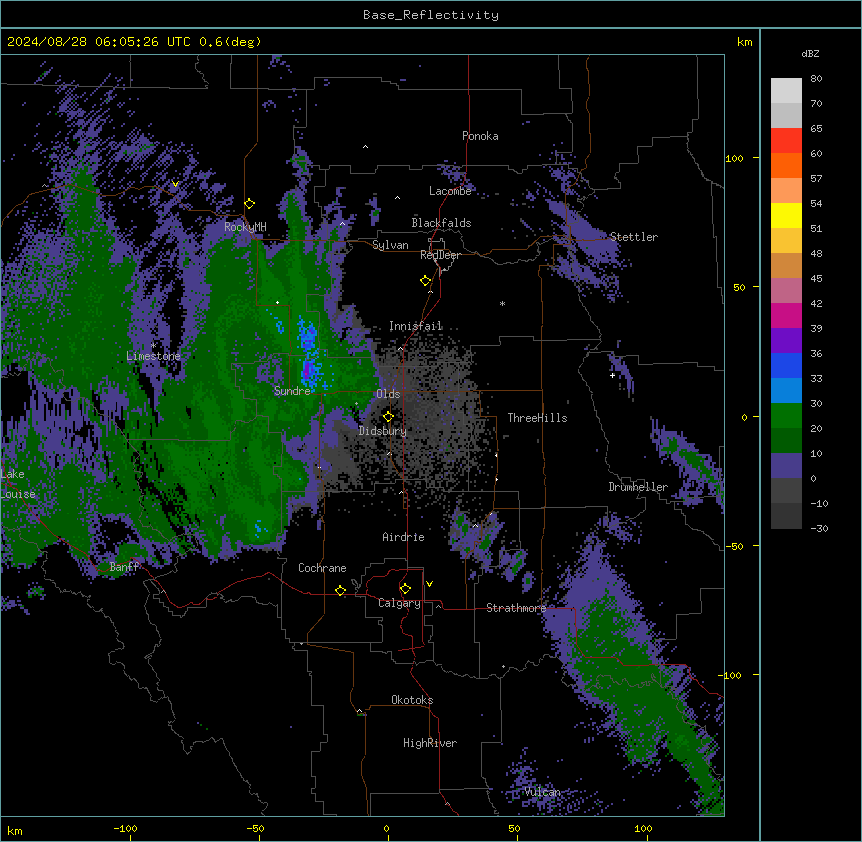Screen dimensions: 862x842
Task: Click the magenta storm core northeast of Sundre
Action: 307,369
